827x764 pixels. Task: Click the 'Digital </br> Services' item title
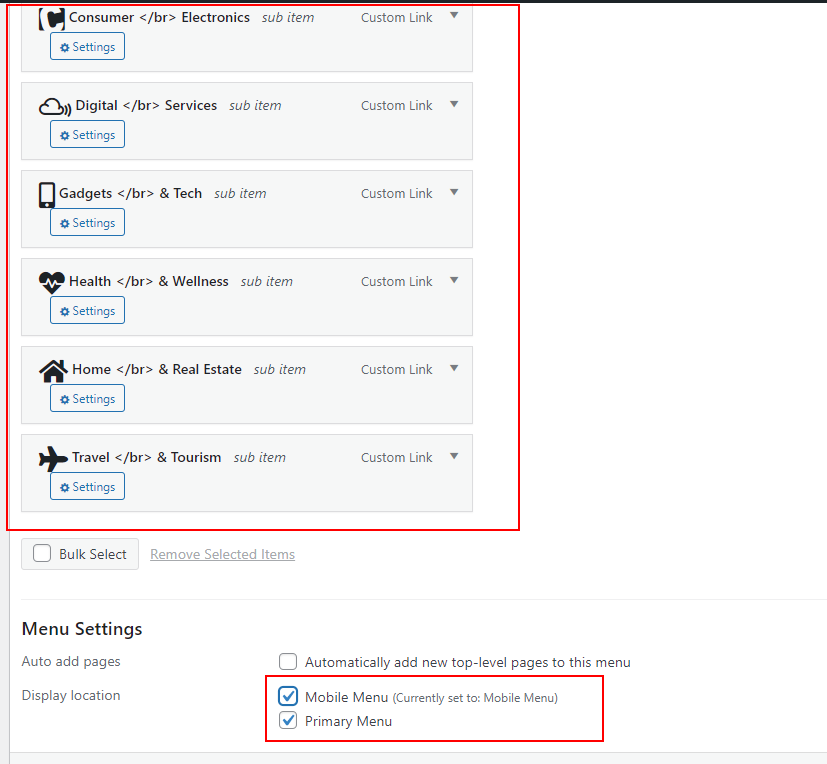click(x=146, y=105)
